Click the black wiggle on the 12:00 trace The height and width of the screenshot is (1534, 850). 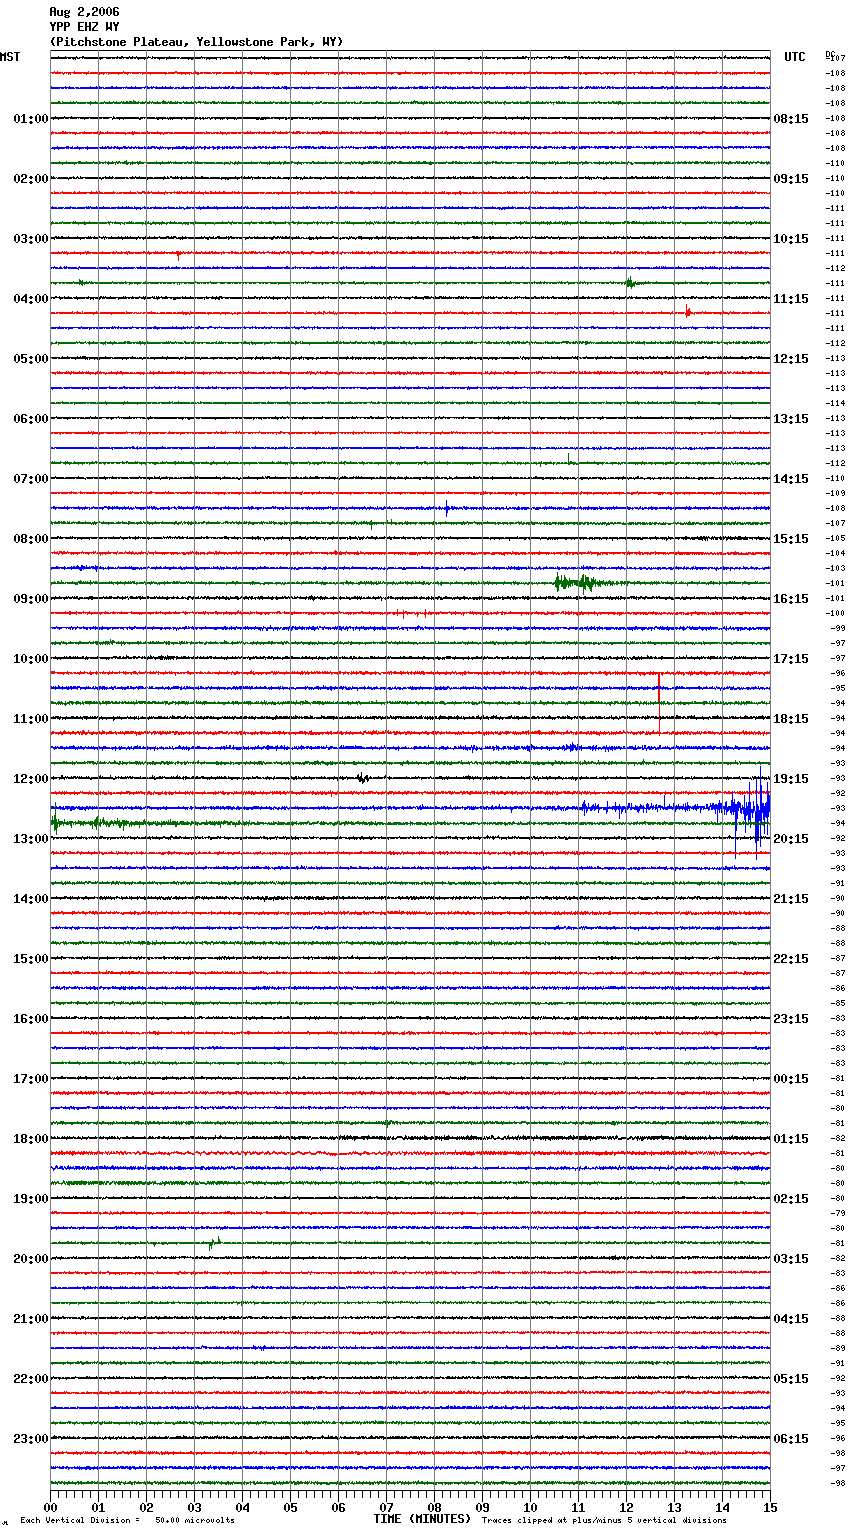click(x=363, y=778)
